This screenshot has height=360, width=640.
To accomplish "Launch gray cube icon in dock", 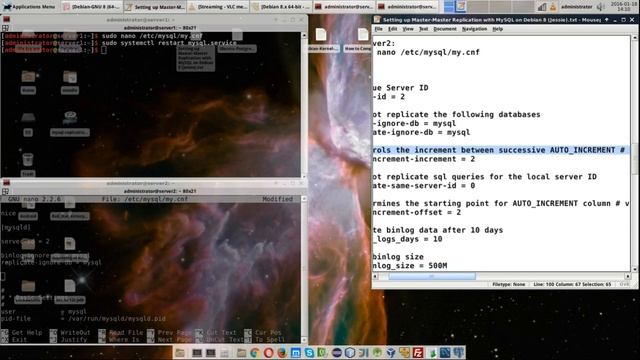I will pyautogui.click(x=350, y=352).
